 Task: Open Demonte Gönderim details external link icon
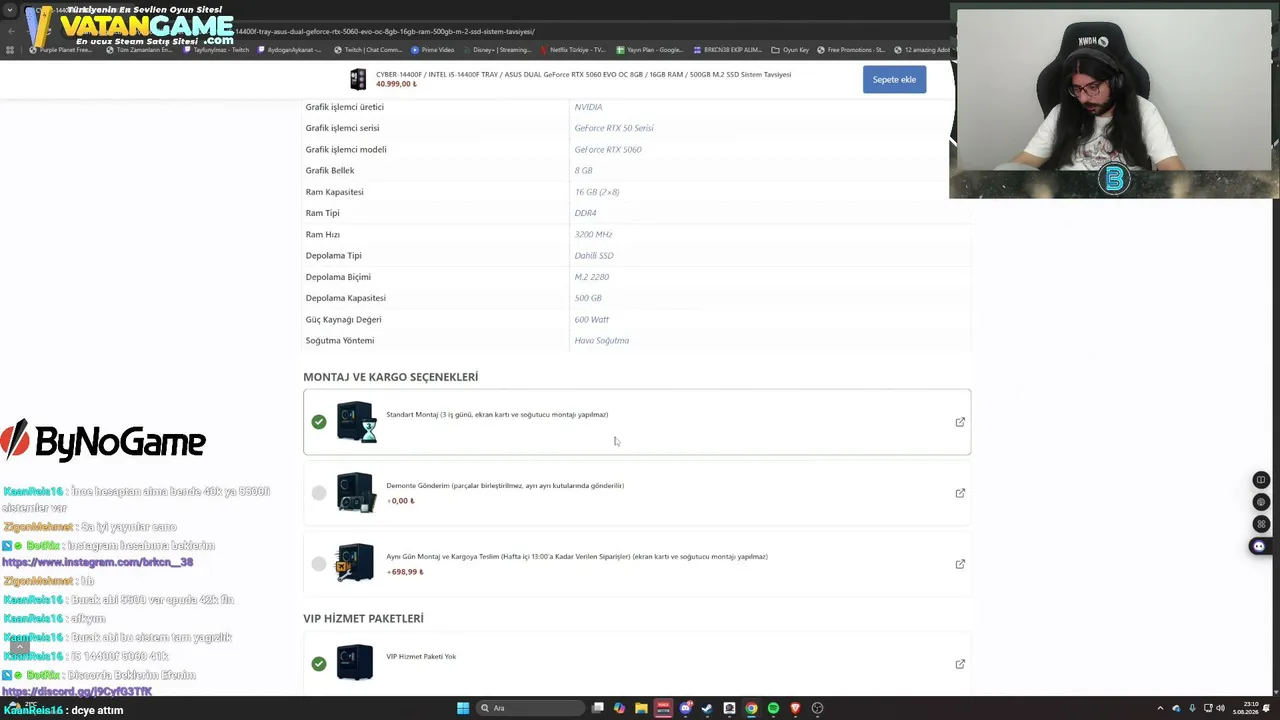960,493
